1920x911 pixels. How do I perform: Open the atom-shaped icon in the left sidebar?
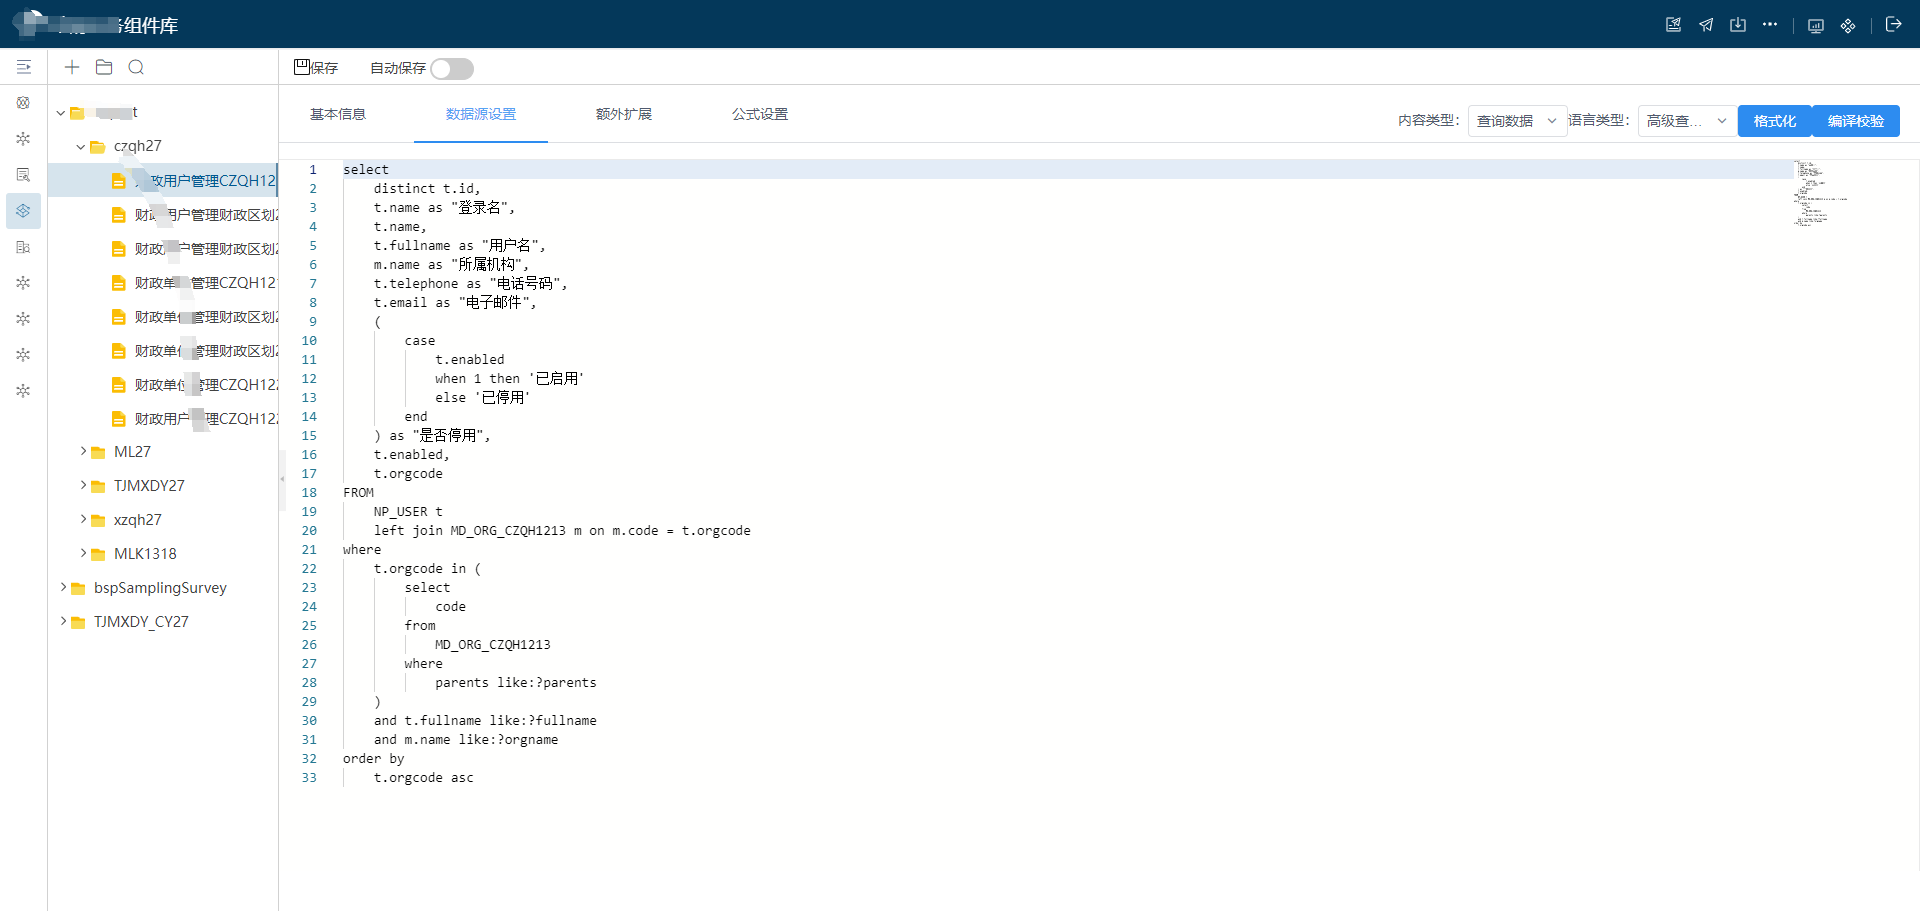[x=23, y=103]
